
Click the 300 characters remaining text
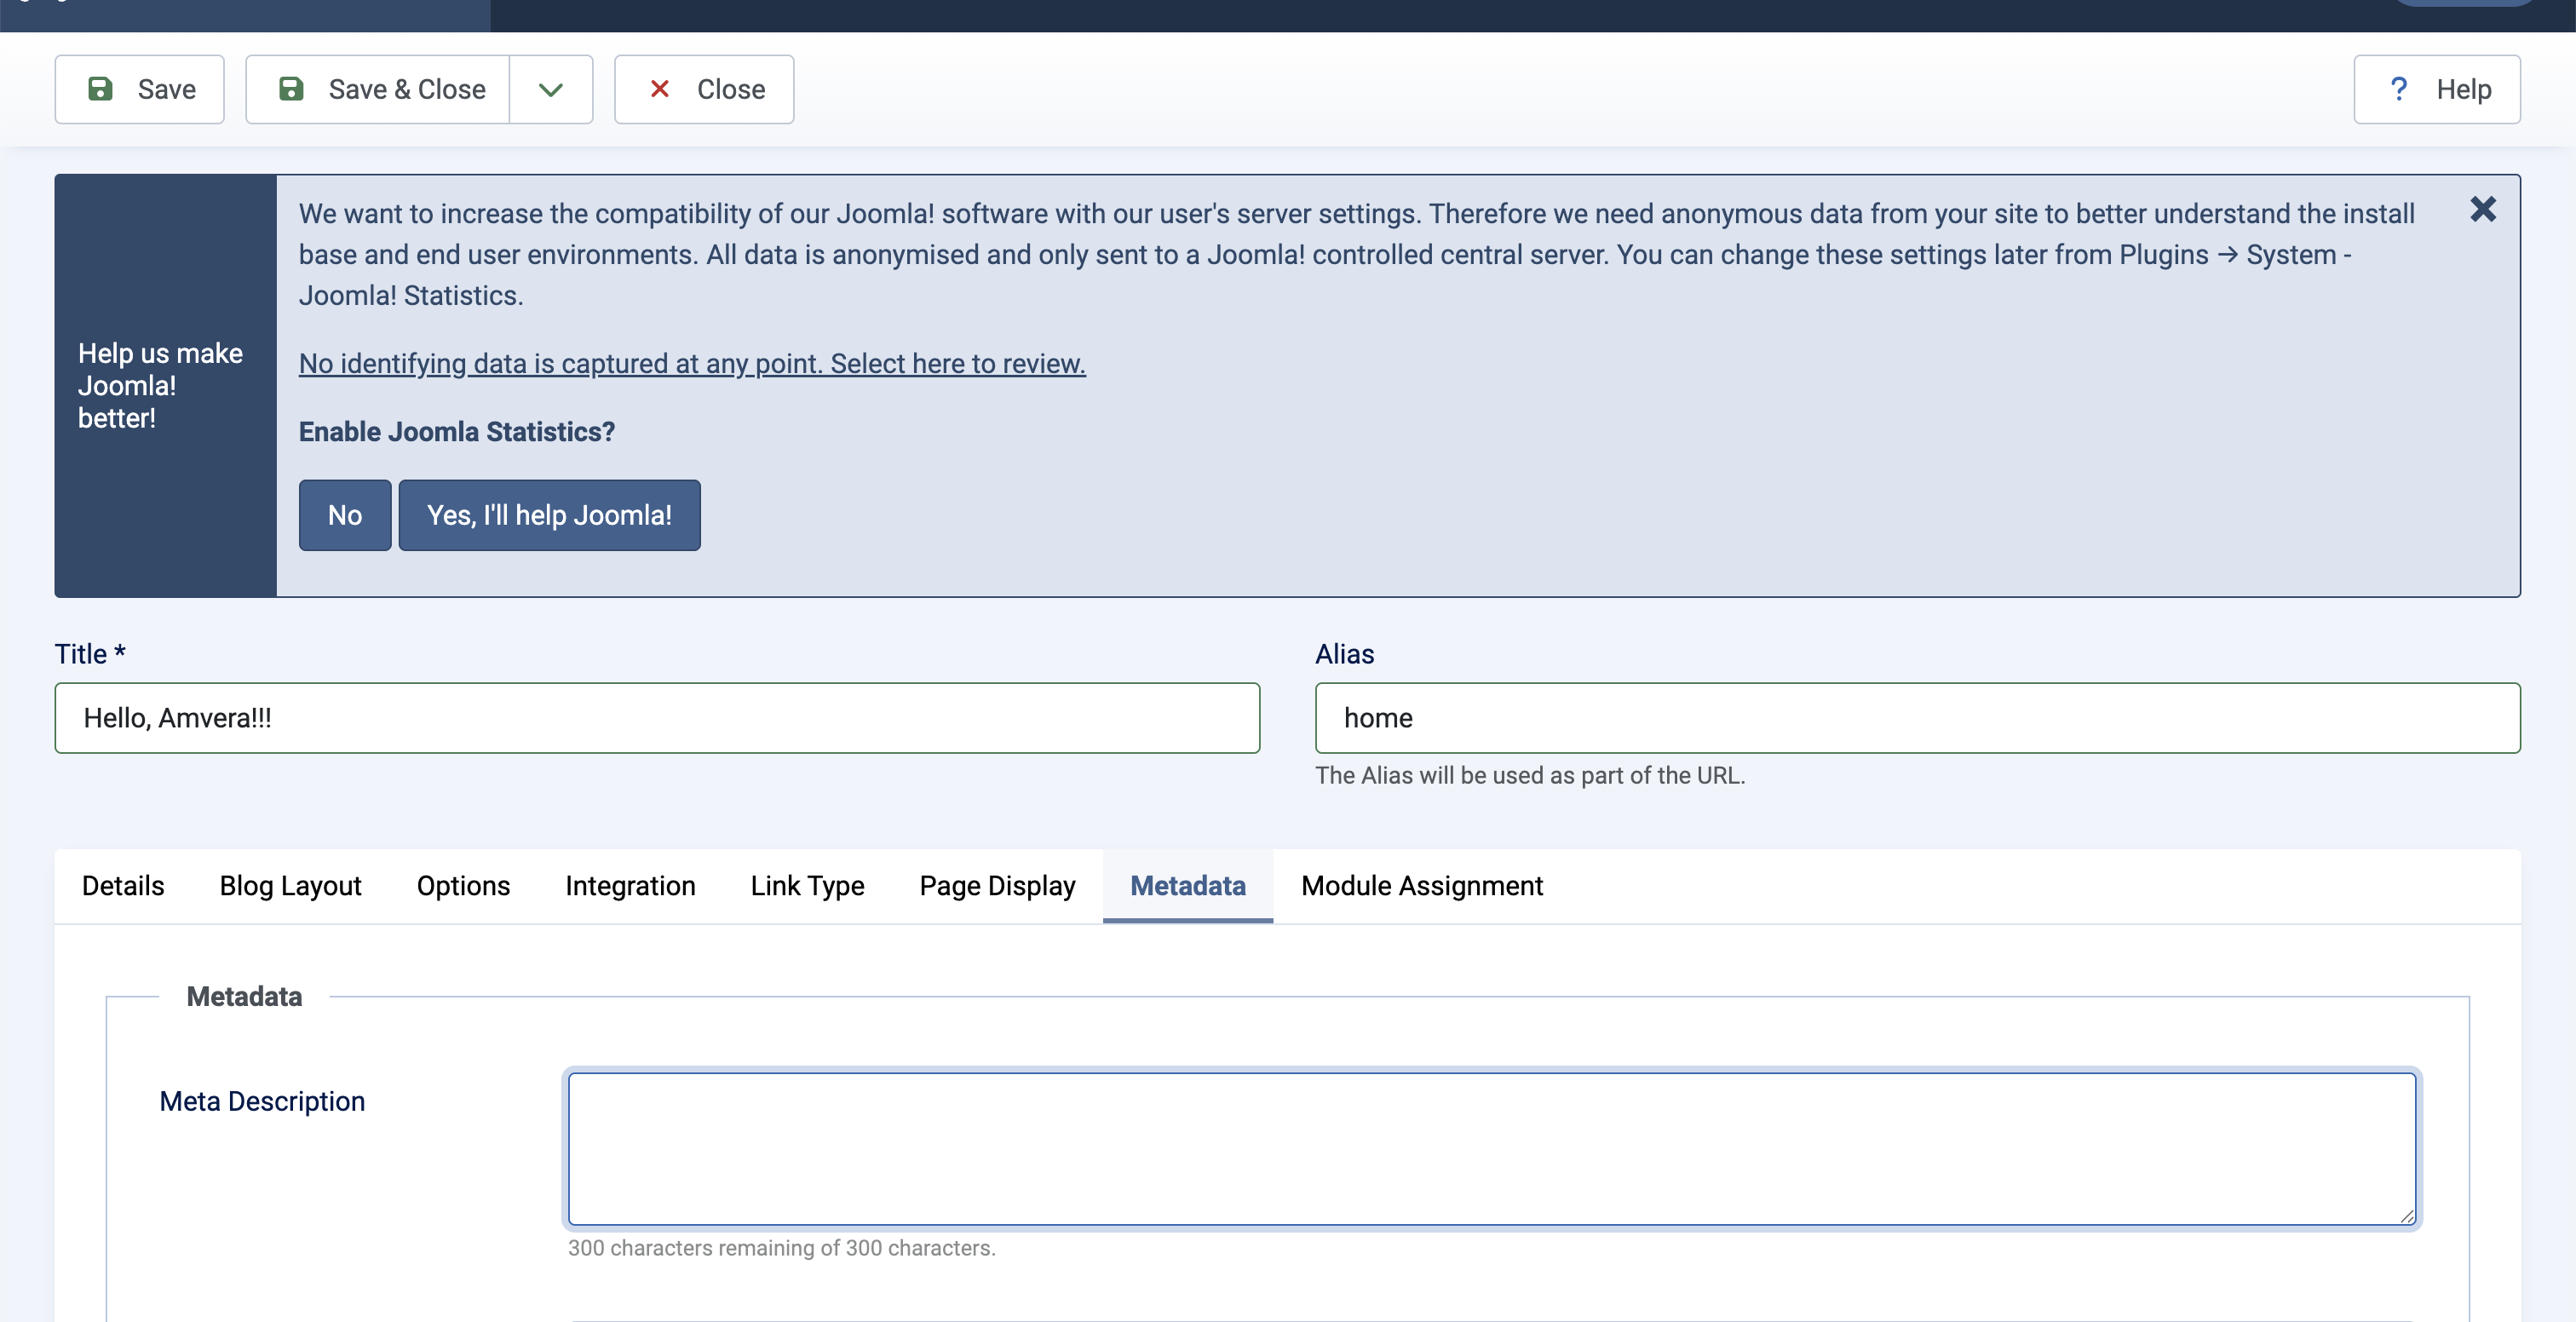click(x=781, y=1248)
